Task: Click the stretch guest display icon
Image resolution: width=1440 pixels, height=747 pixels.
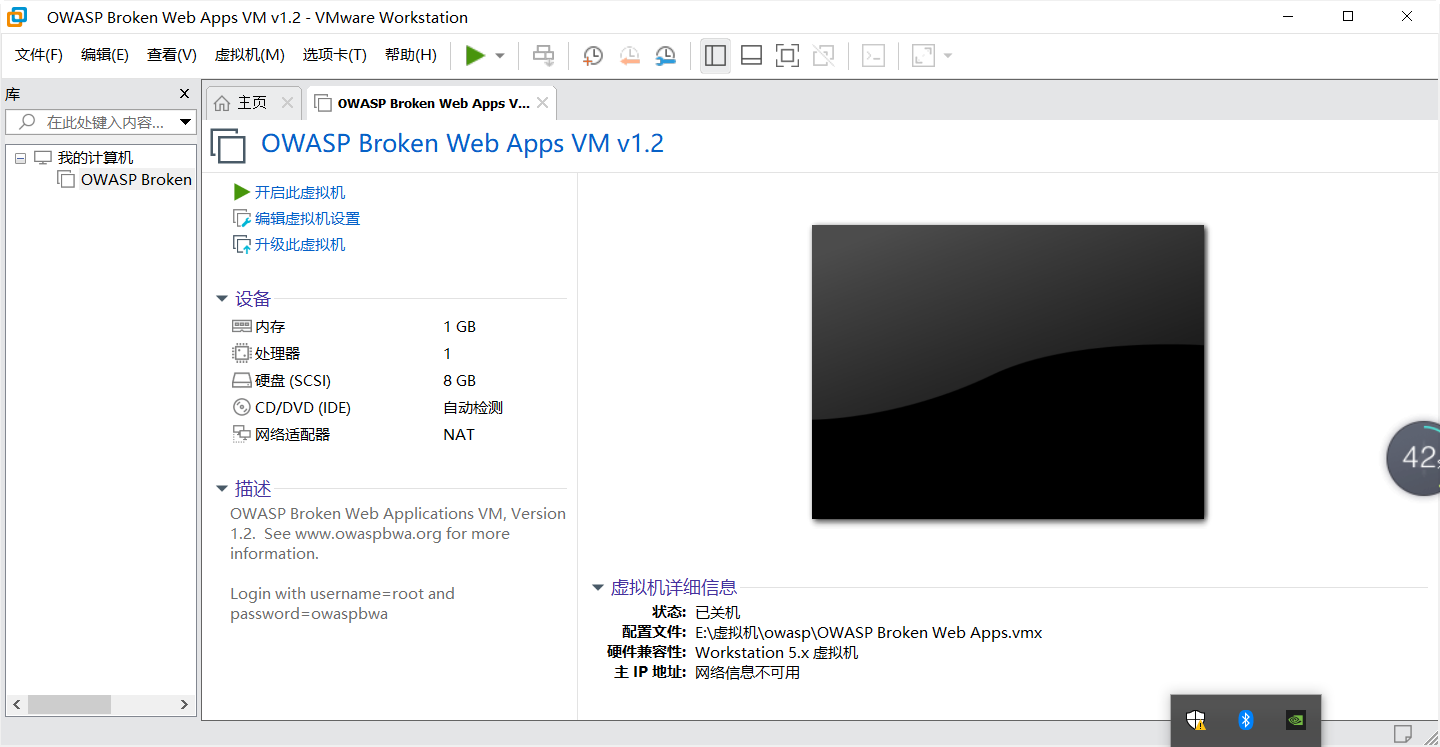Action: pyautogui.click(x=923, y=56)
